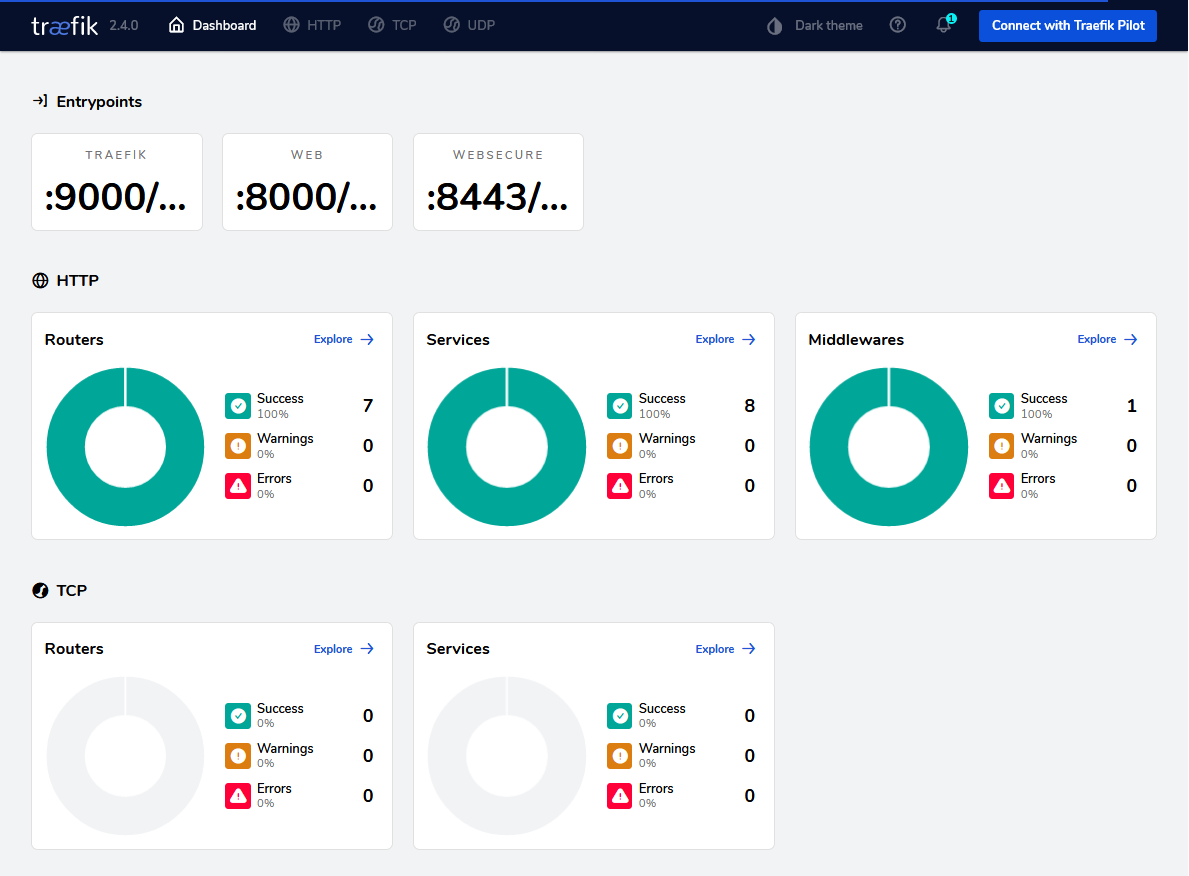Switch to the TCP tab
The image size is (1189, 876).
pos(393,25)
